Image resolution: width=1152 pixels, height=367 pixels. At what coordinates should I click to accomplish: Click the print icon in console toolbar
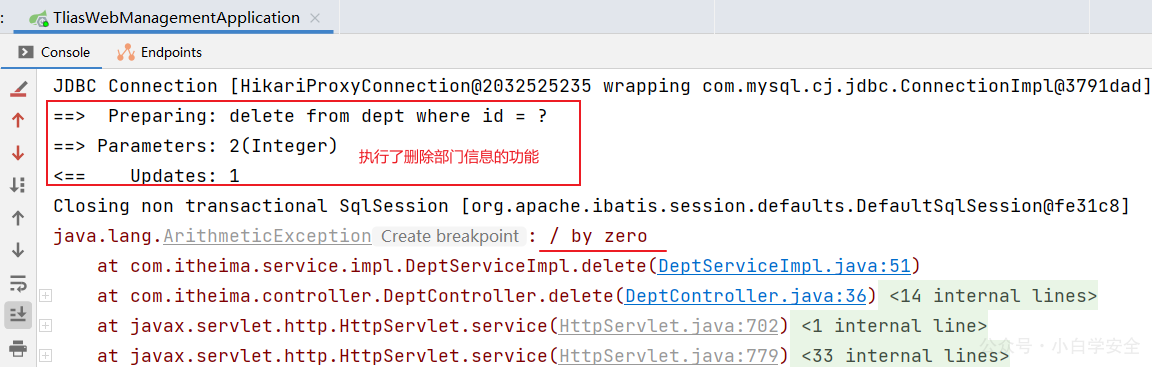click(18, 347)
